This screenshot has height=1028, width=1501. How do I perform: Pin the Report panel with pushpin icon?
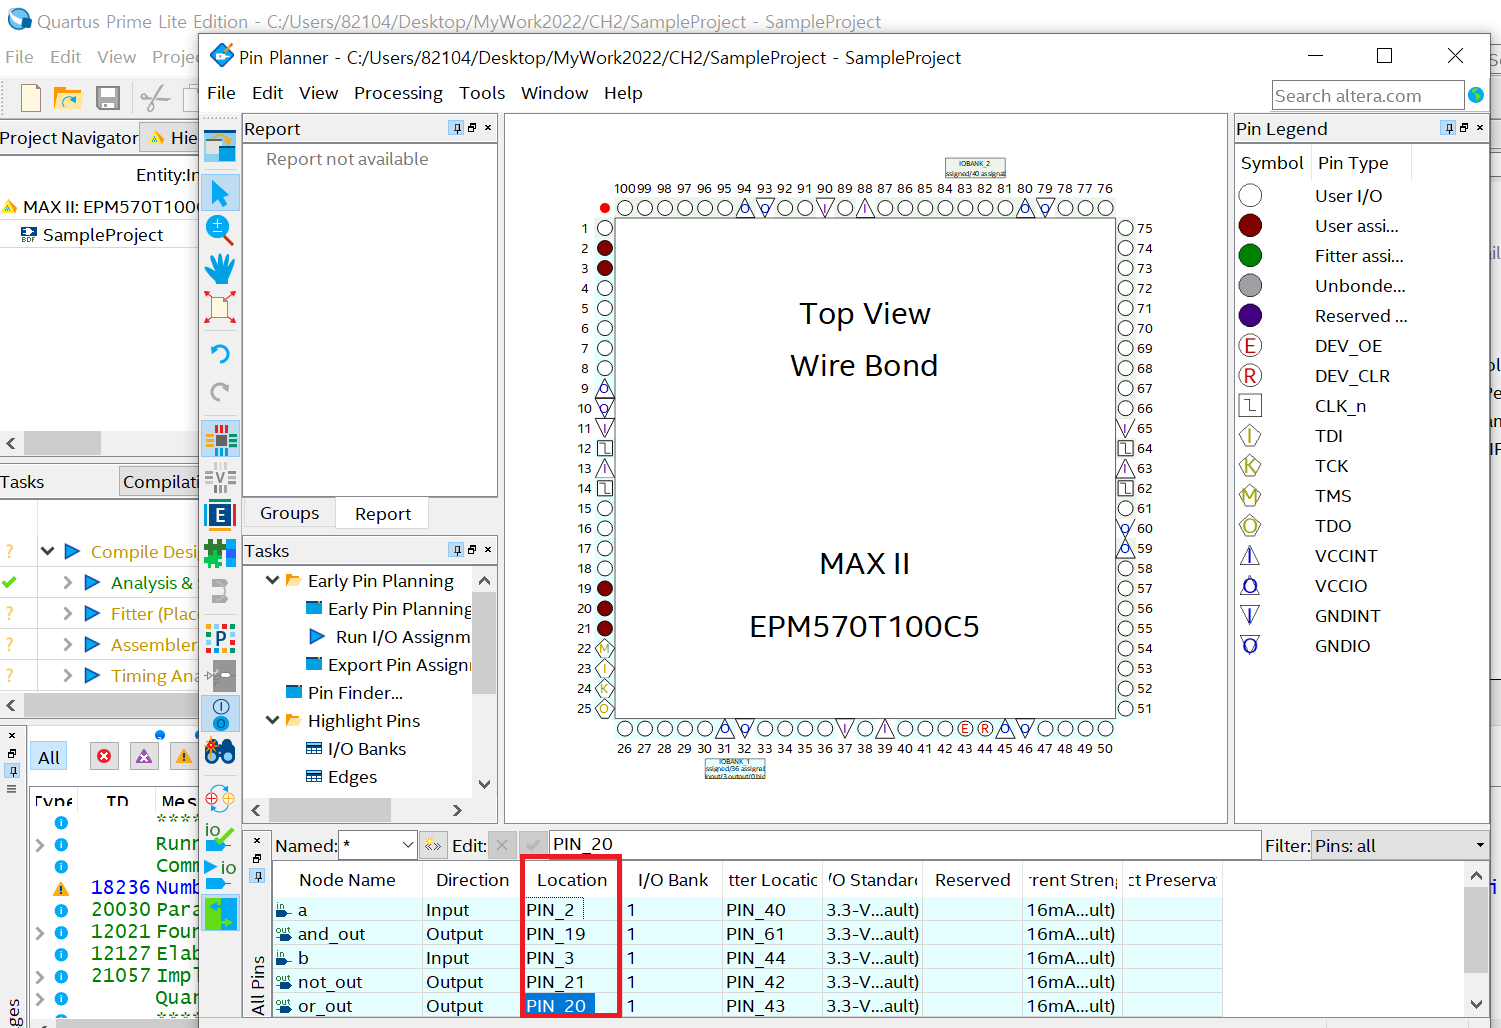[457, 128]
